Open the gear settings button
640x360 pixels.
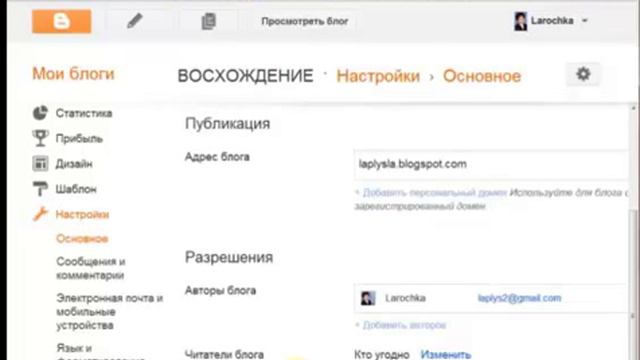pyautogui.click(x=583, y=74)
